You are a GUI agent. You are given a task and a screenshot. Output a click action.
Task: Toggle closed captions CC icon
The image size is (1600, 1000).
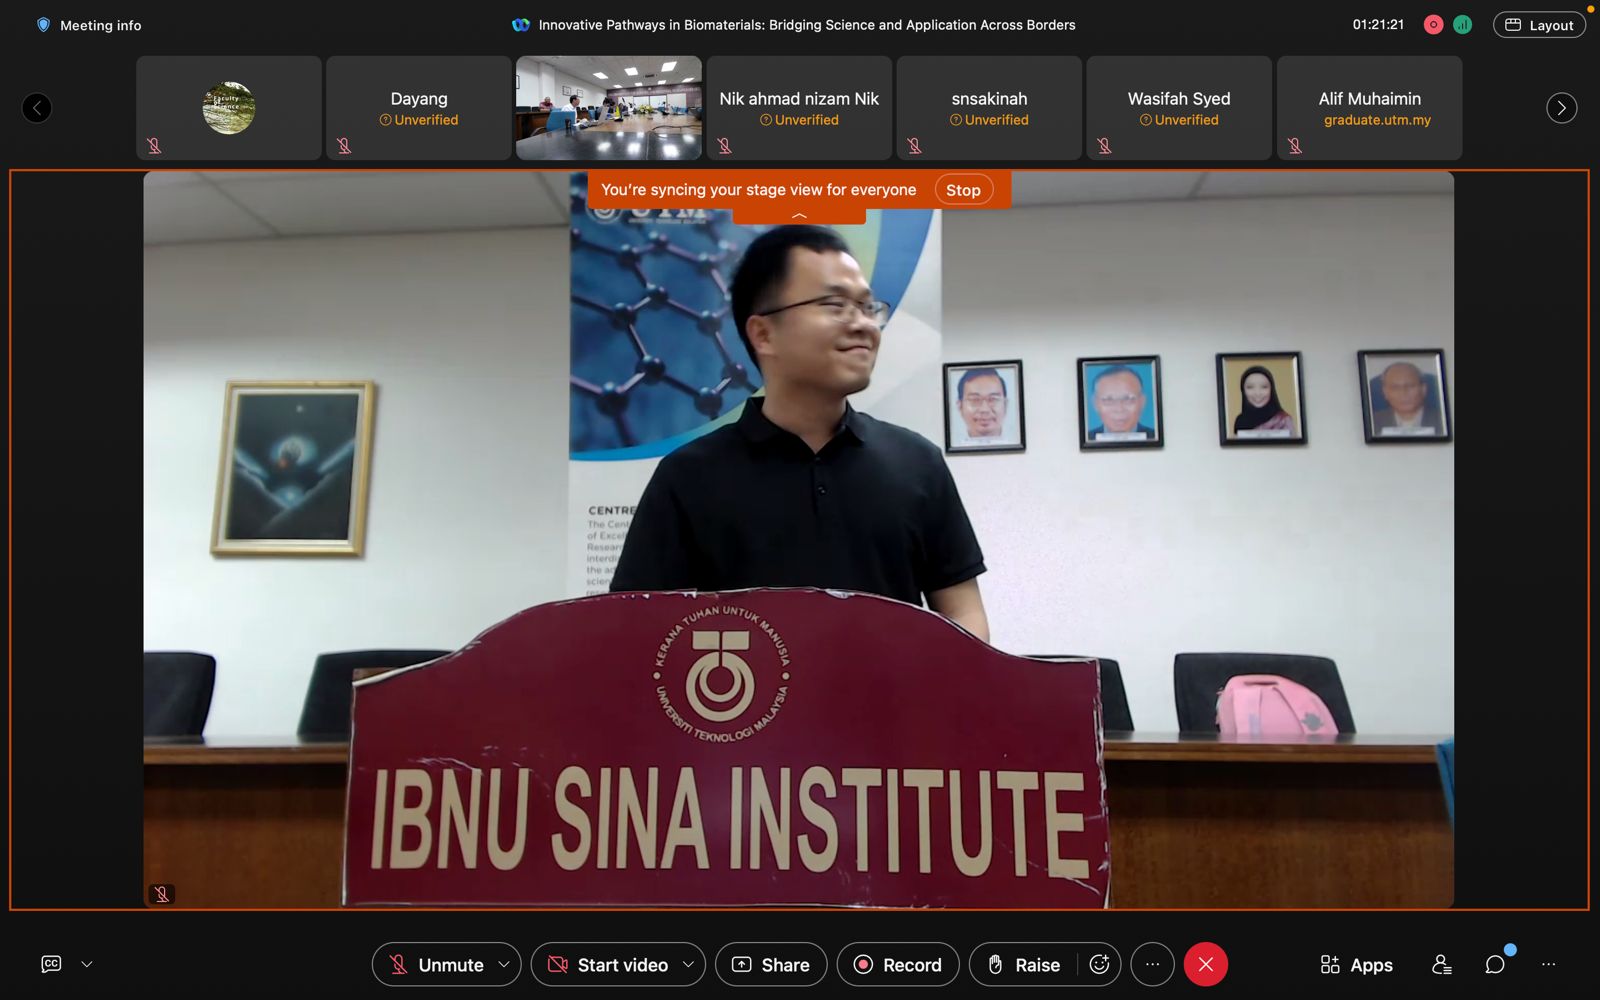click(x=51, y=964)
